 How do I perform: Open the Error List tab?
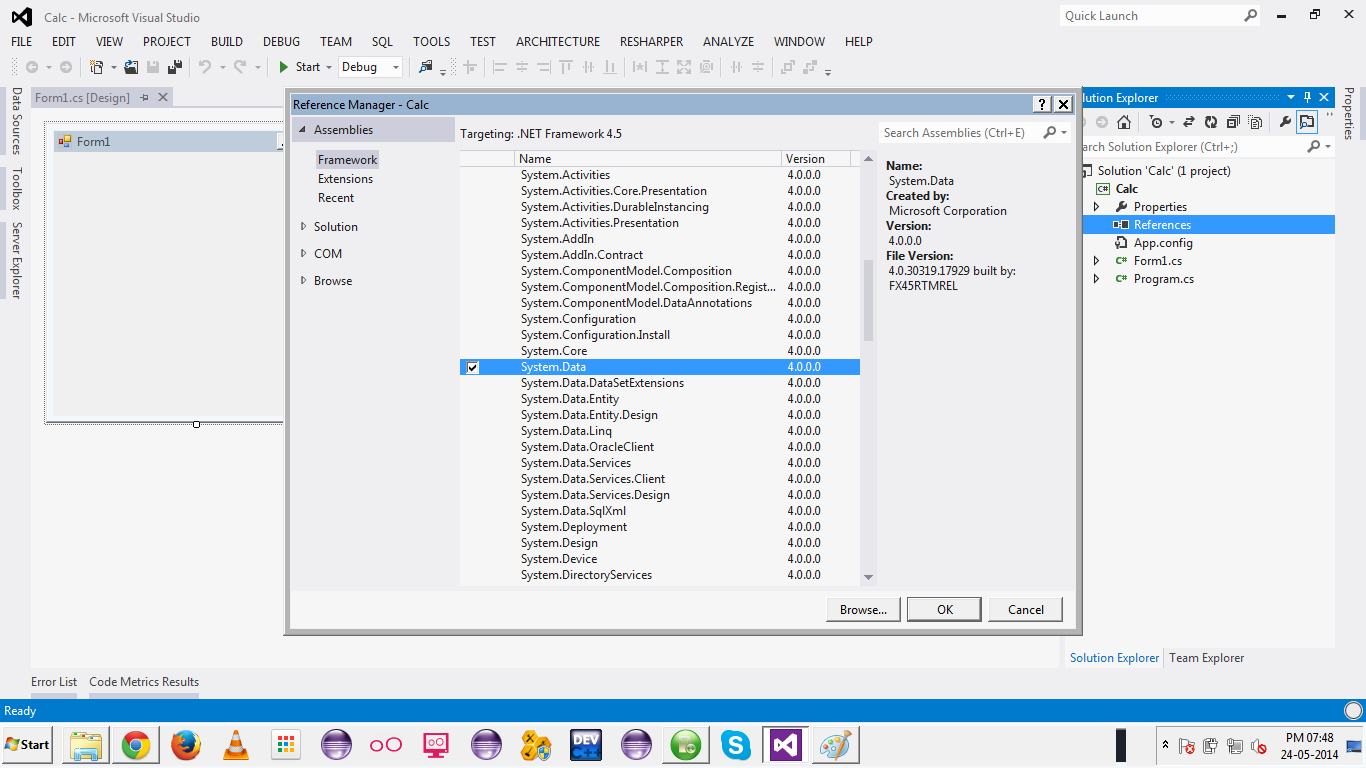(54, 682)
